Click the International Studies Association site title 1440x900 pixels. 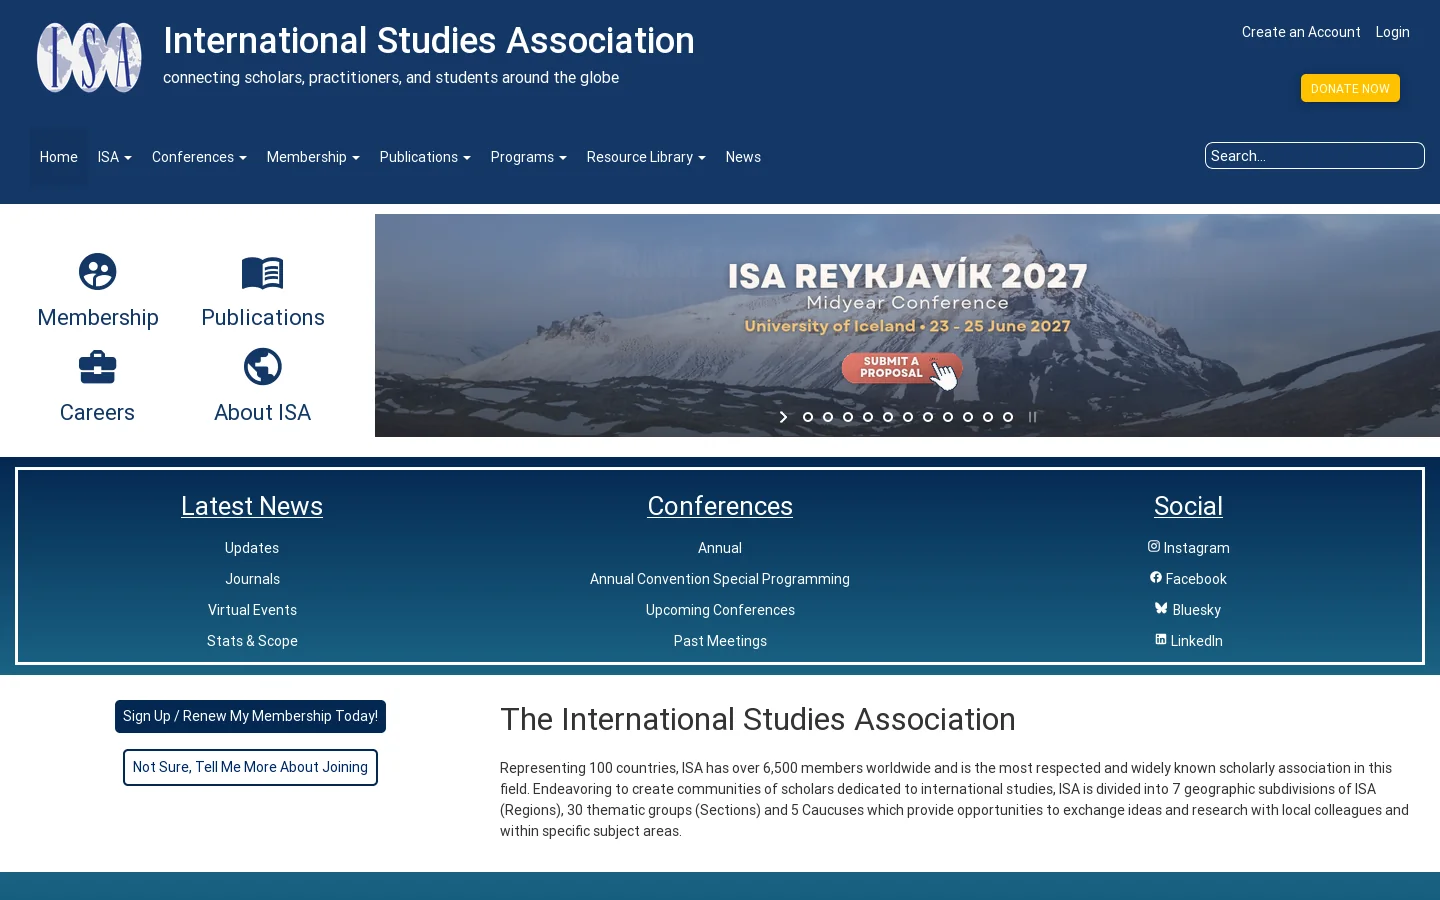point(429,41)
